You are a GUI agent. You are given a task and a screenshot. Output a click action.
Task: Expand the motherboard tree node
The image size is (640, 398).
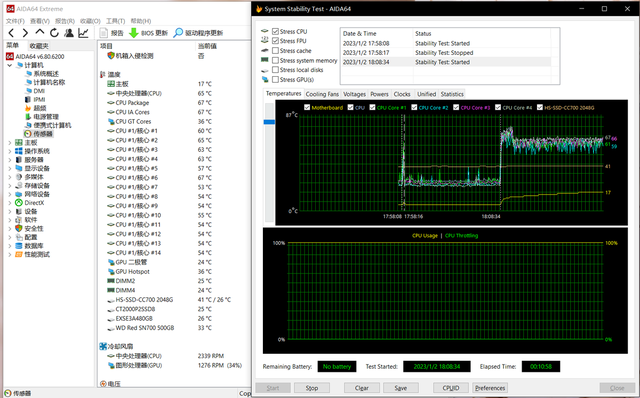point(10,142)
